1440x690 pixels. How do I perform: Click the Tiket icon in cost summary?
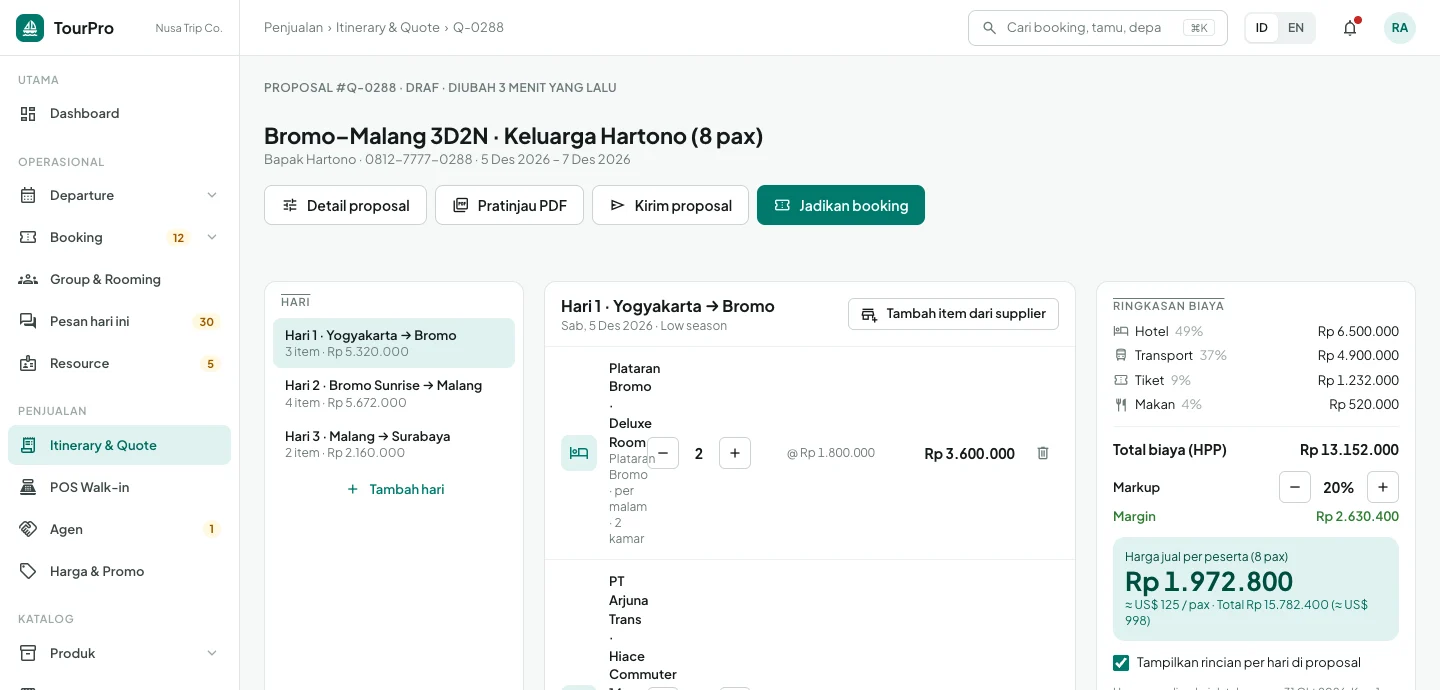[1121, 380]
